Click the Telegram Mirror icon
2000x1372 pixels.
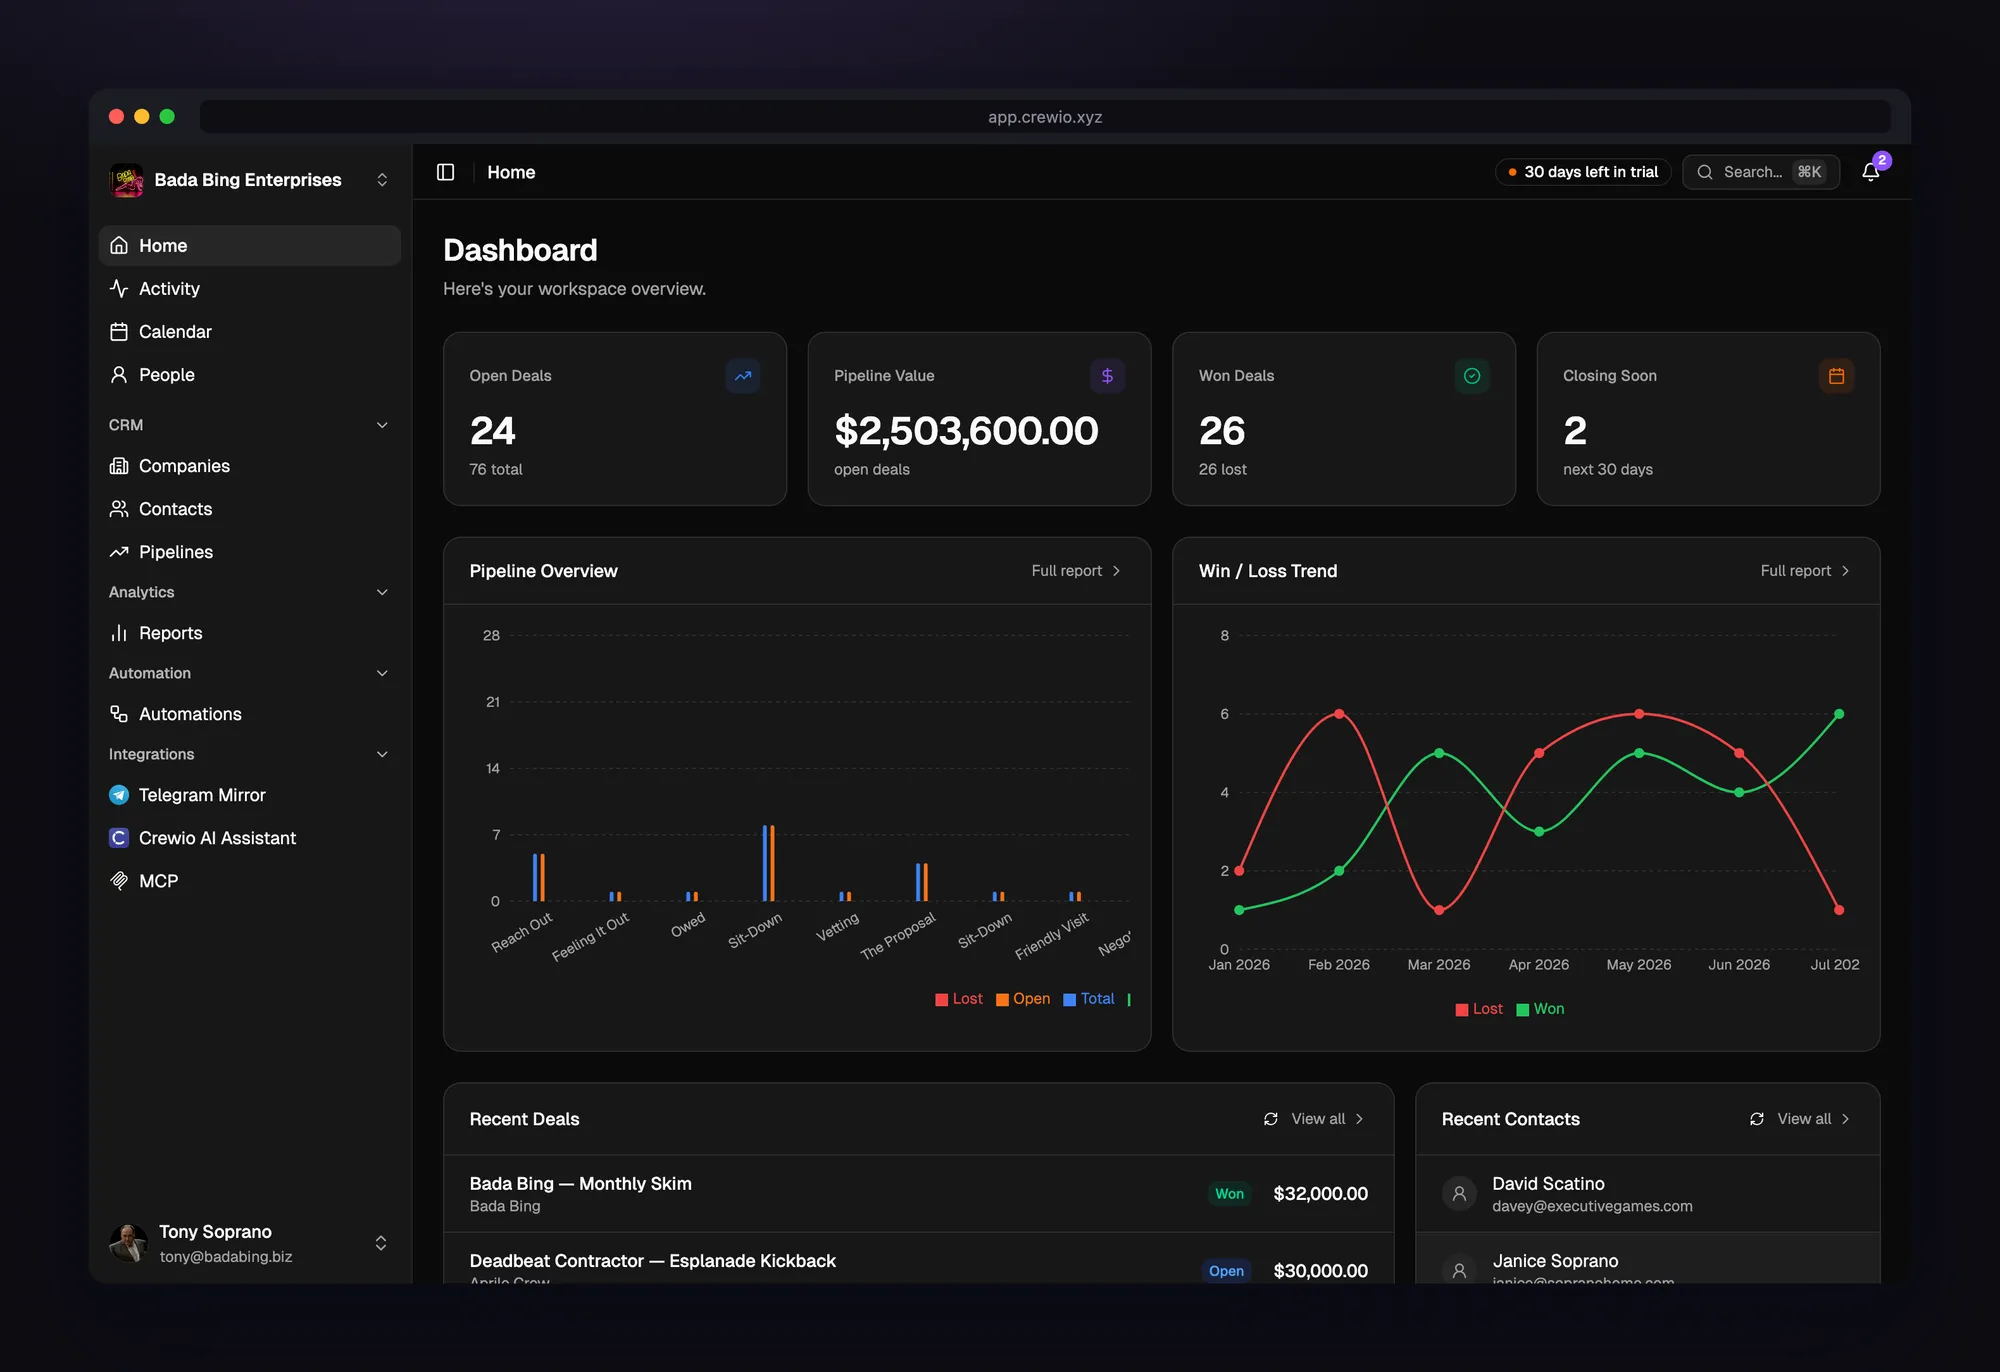coord(119,795)
